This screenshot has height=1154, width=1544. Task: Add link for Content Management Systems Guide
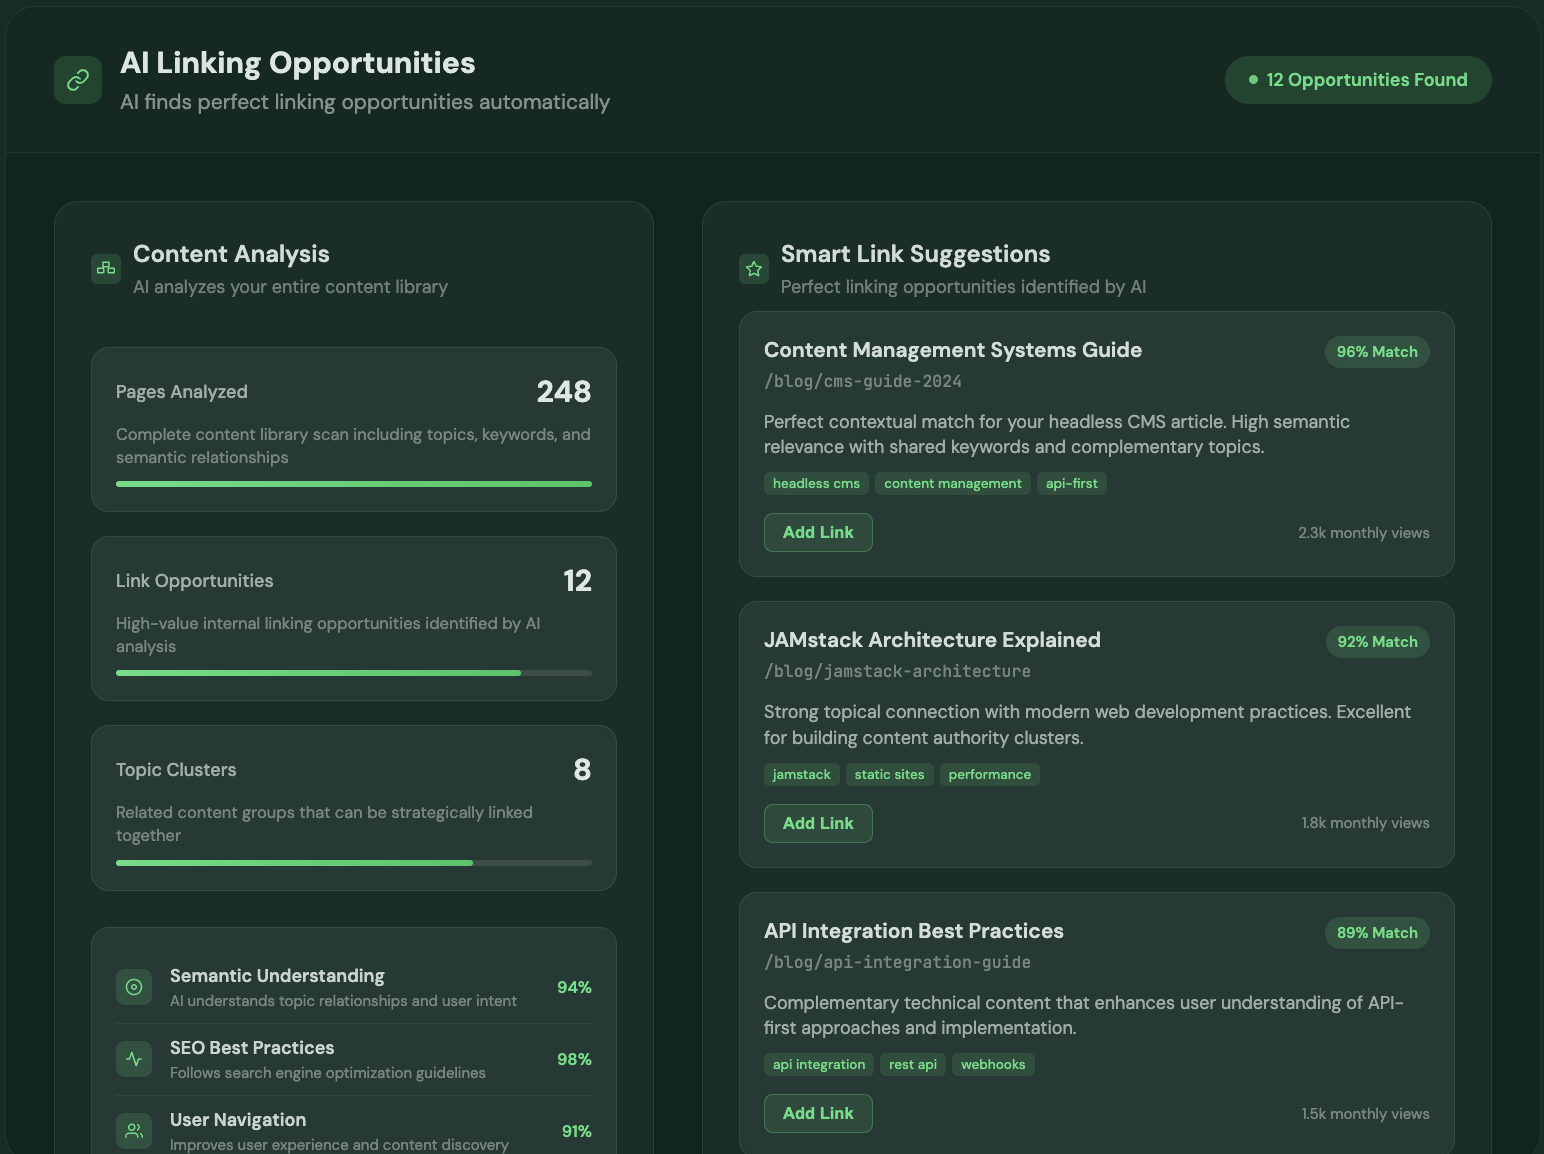click(817, 532)
